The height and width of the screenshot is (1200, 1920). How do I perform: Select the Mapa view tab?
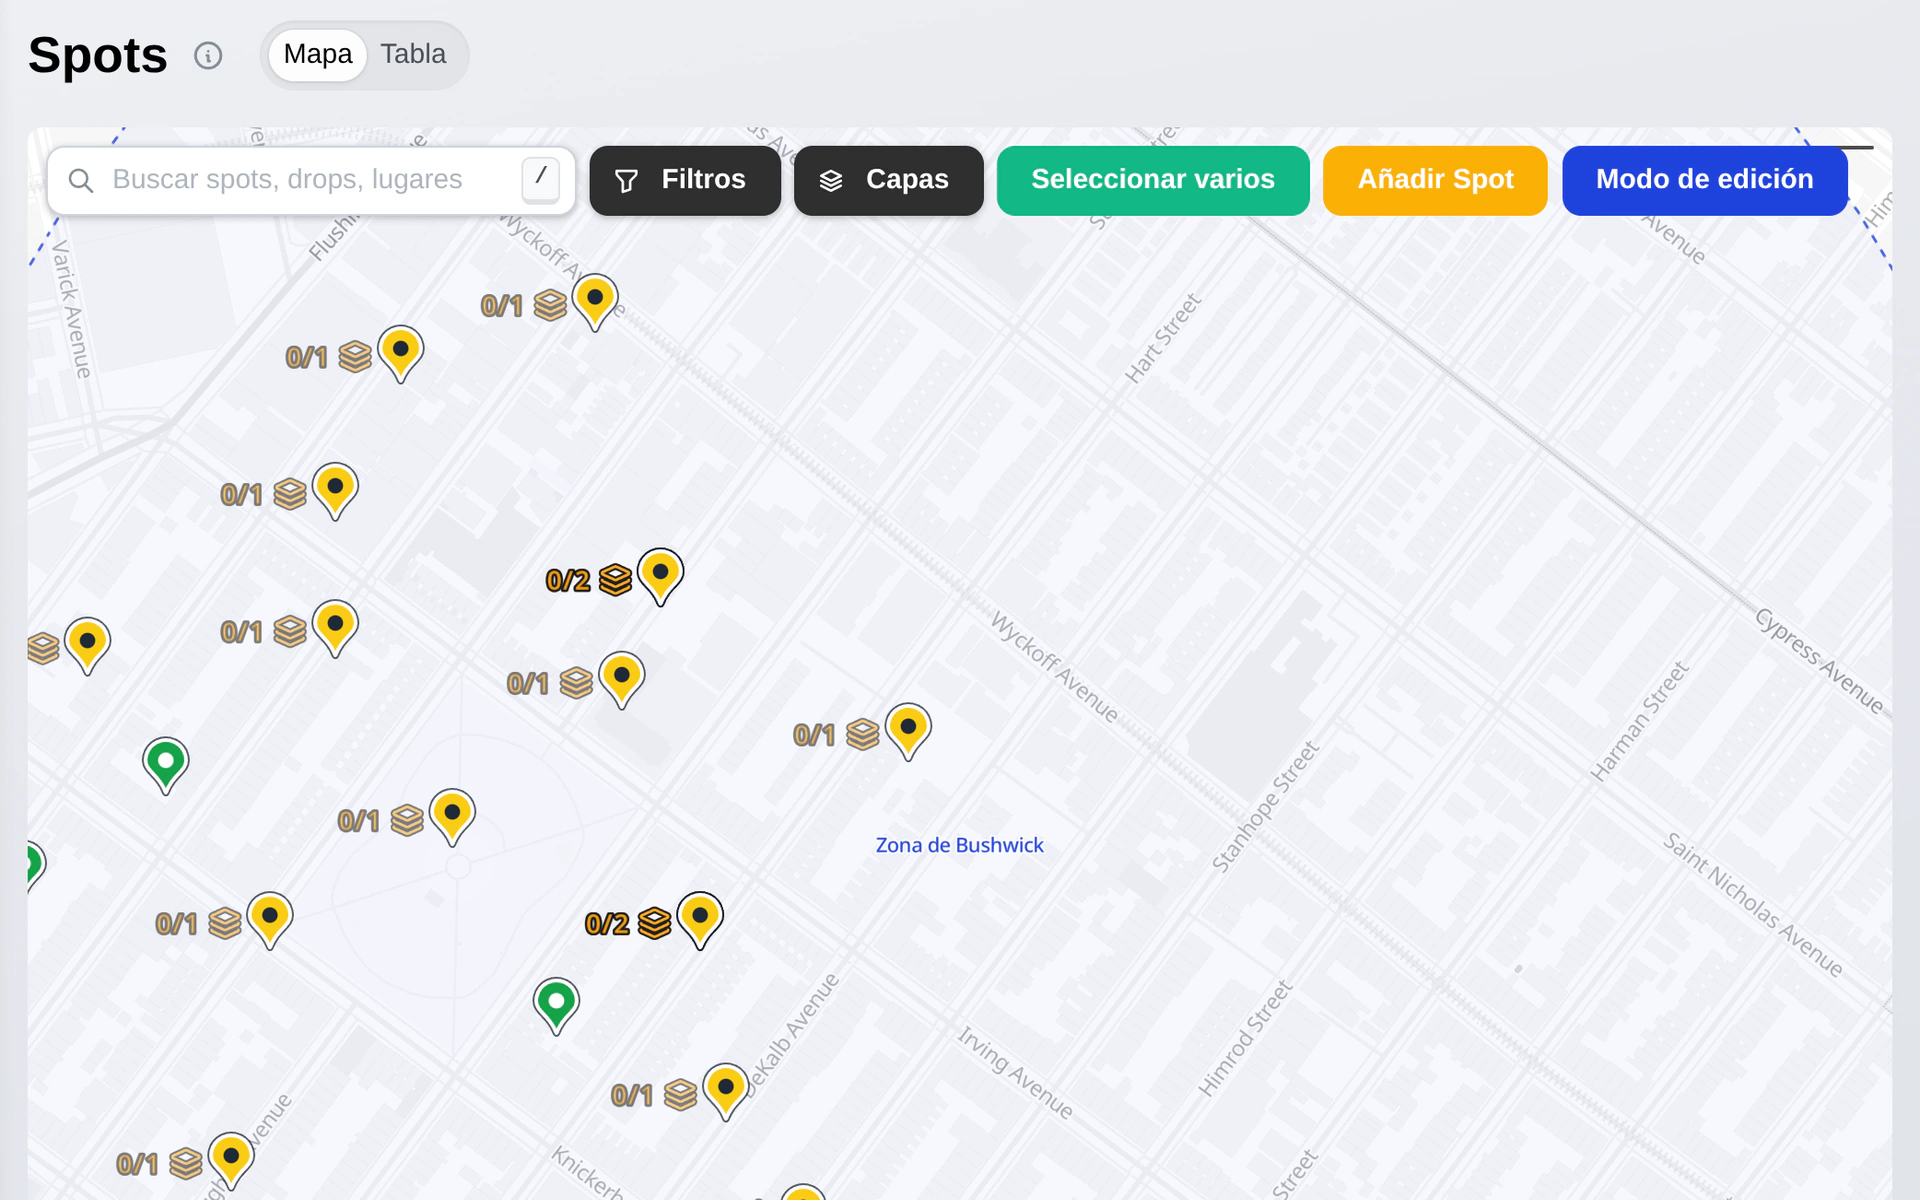coord(318,54)
